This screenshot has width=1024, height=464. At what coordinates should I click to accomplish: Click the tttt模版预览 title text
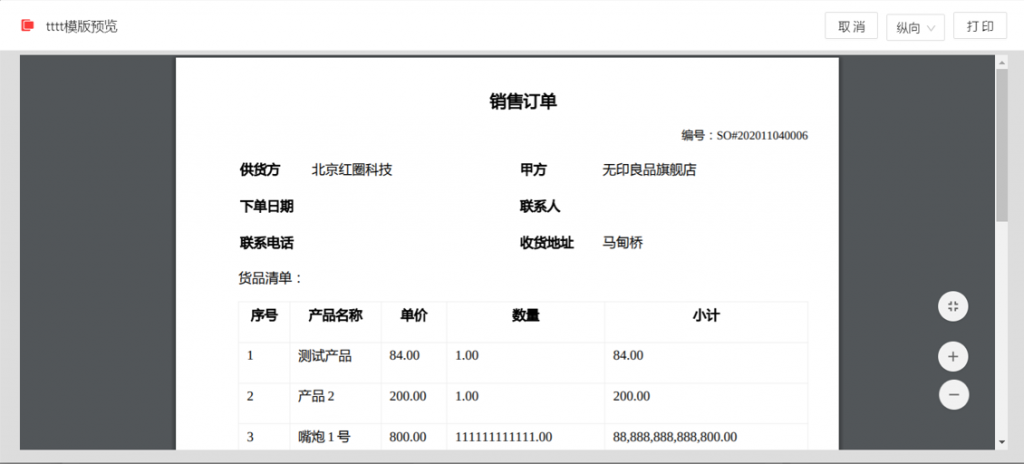[x=82, y=26]
